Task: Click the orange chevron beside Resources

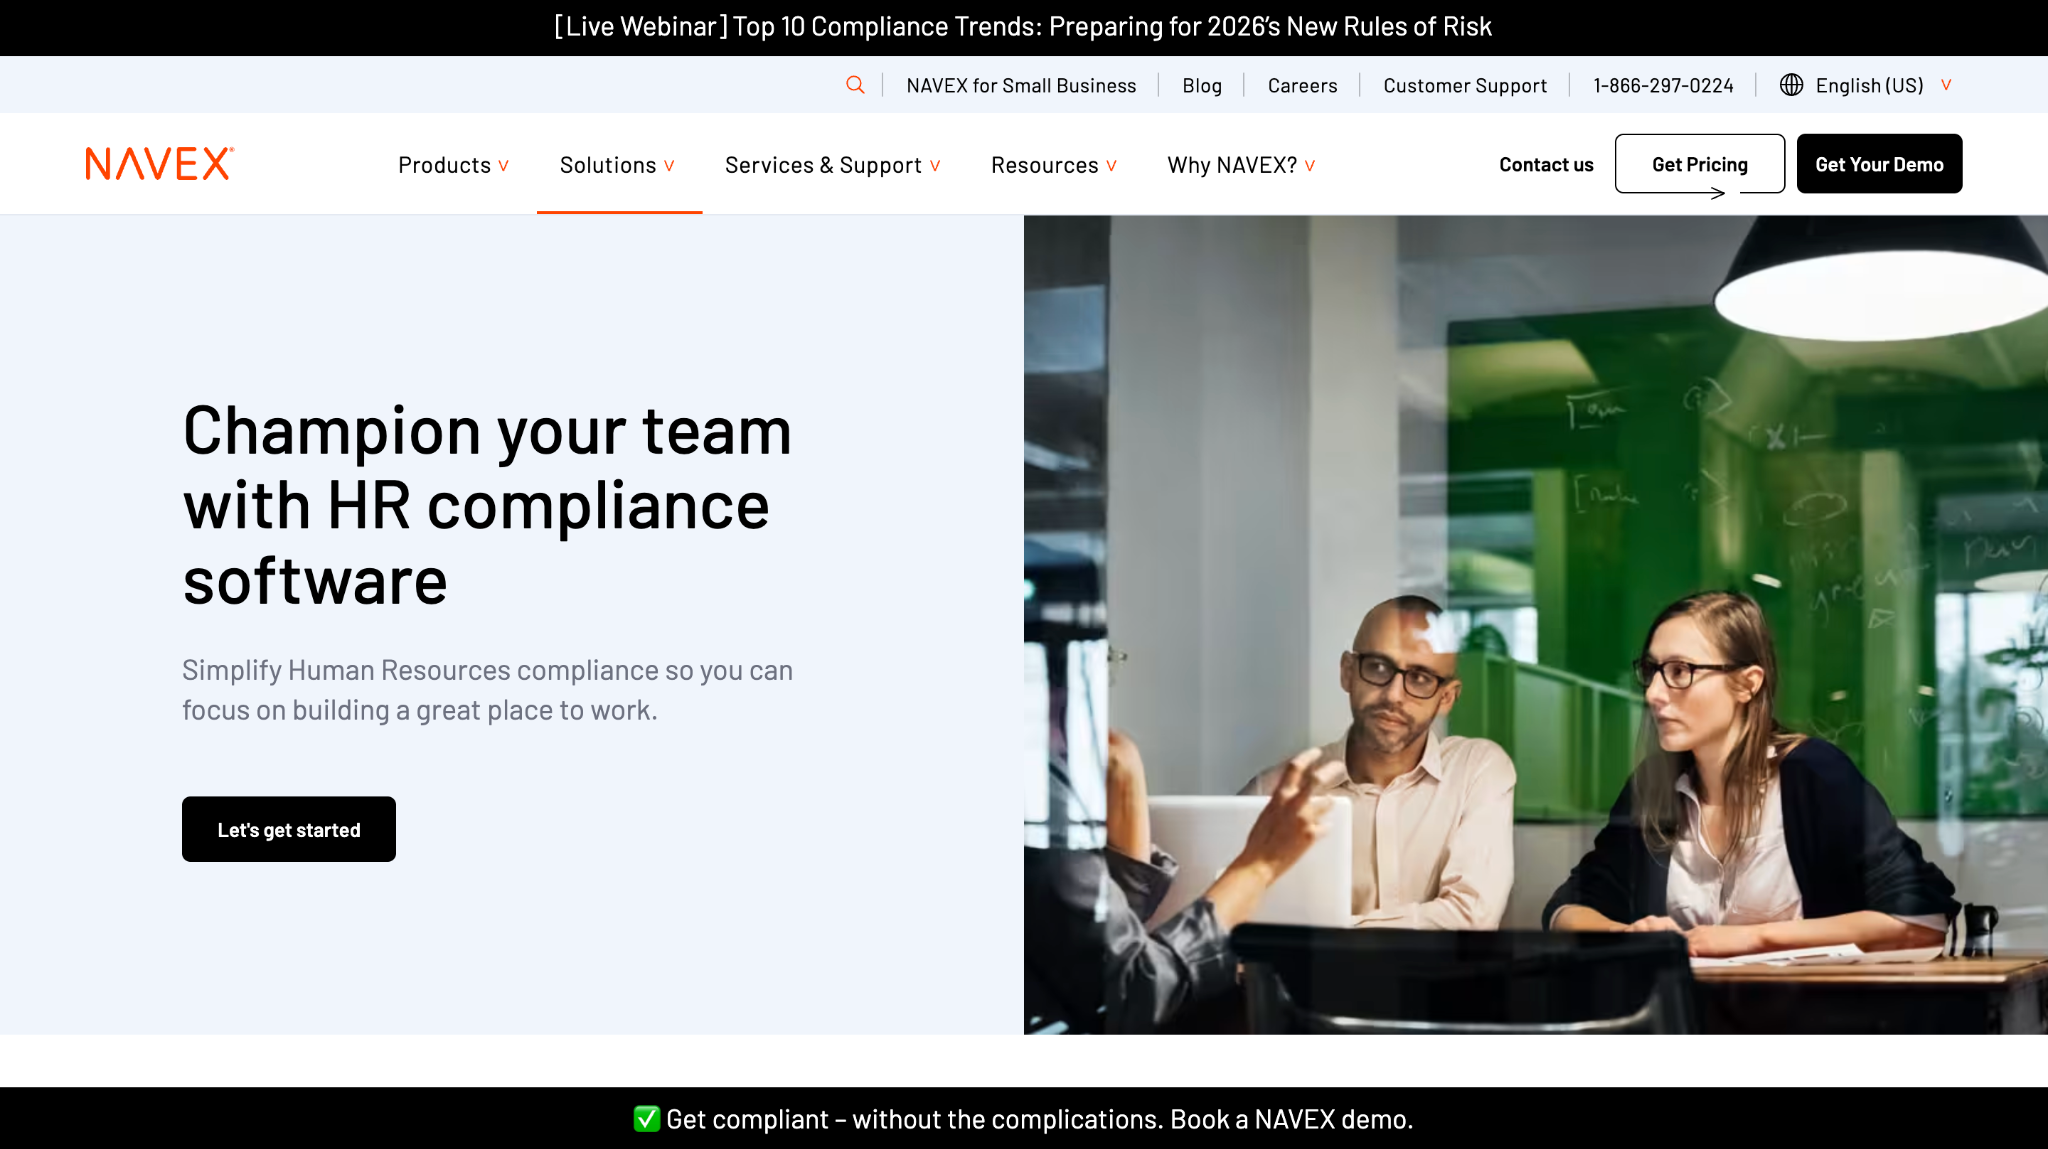Action: [1112, 166]
